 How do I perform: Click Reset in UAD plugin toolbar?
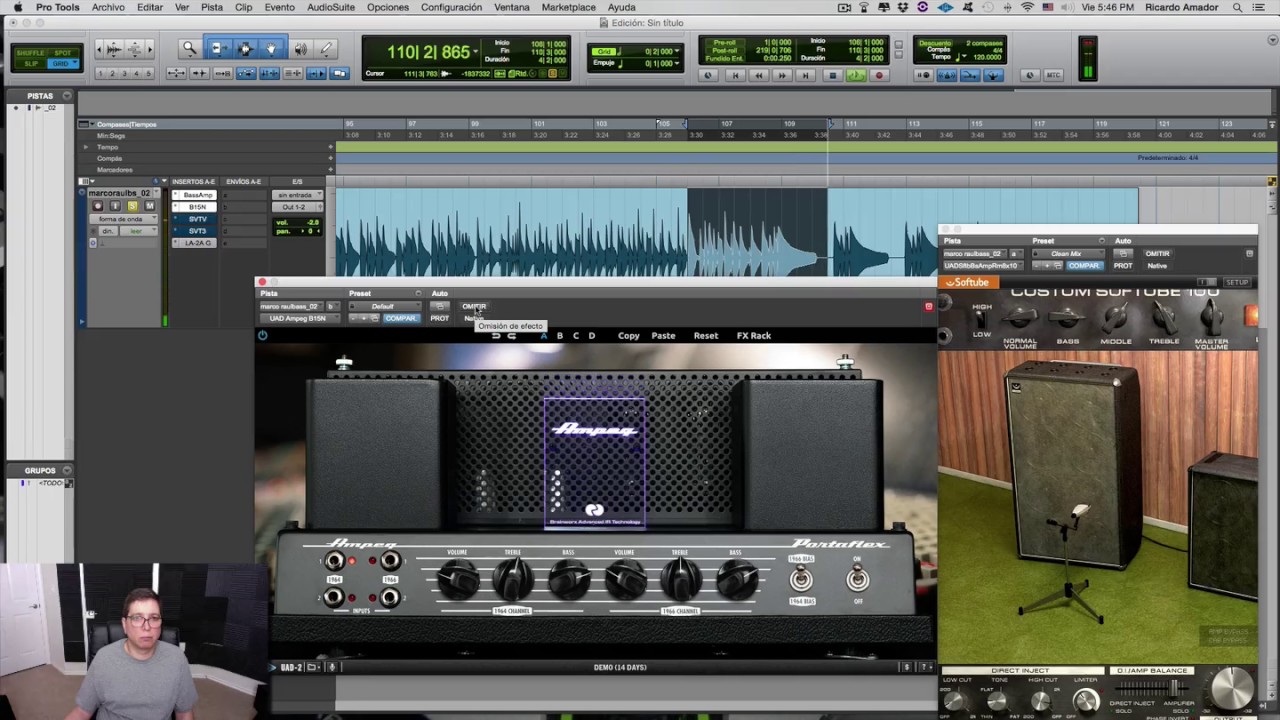click(x=706, y=336)
